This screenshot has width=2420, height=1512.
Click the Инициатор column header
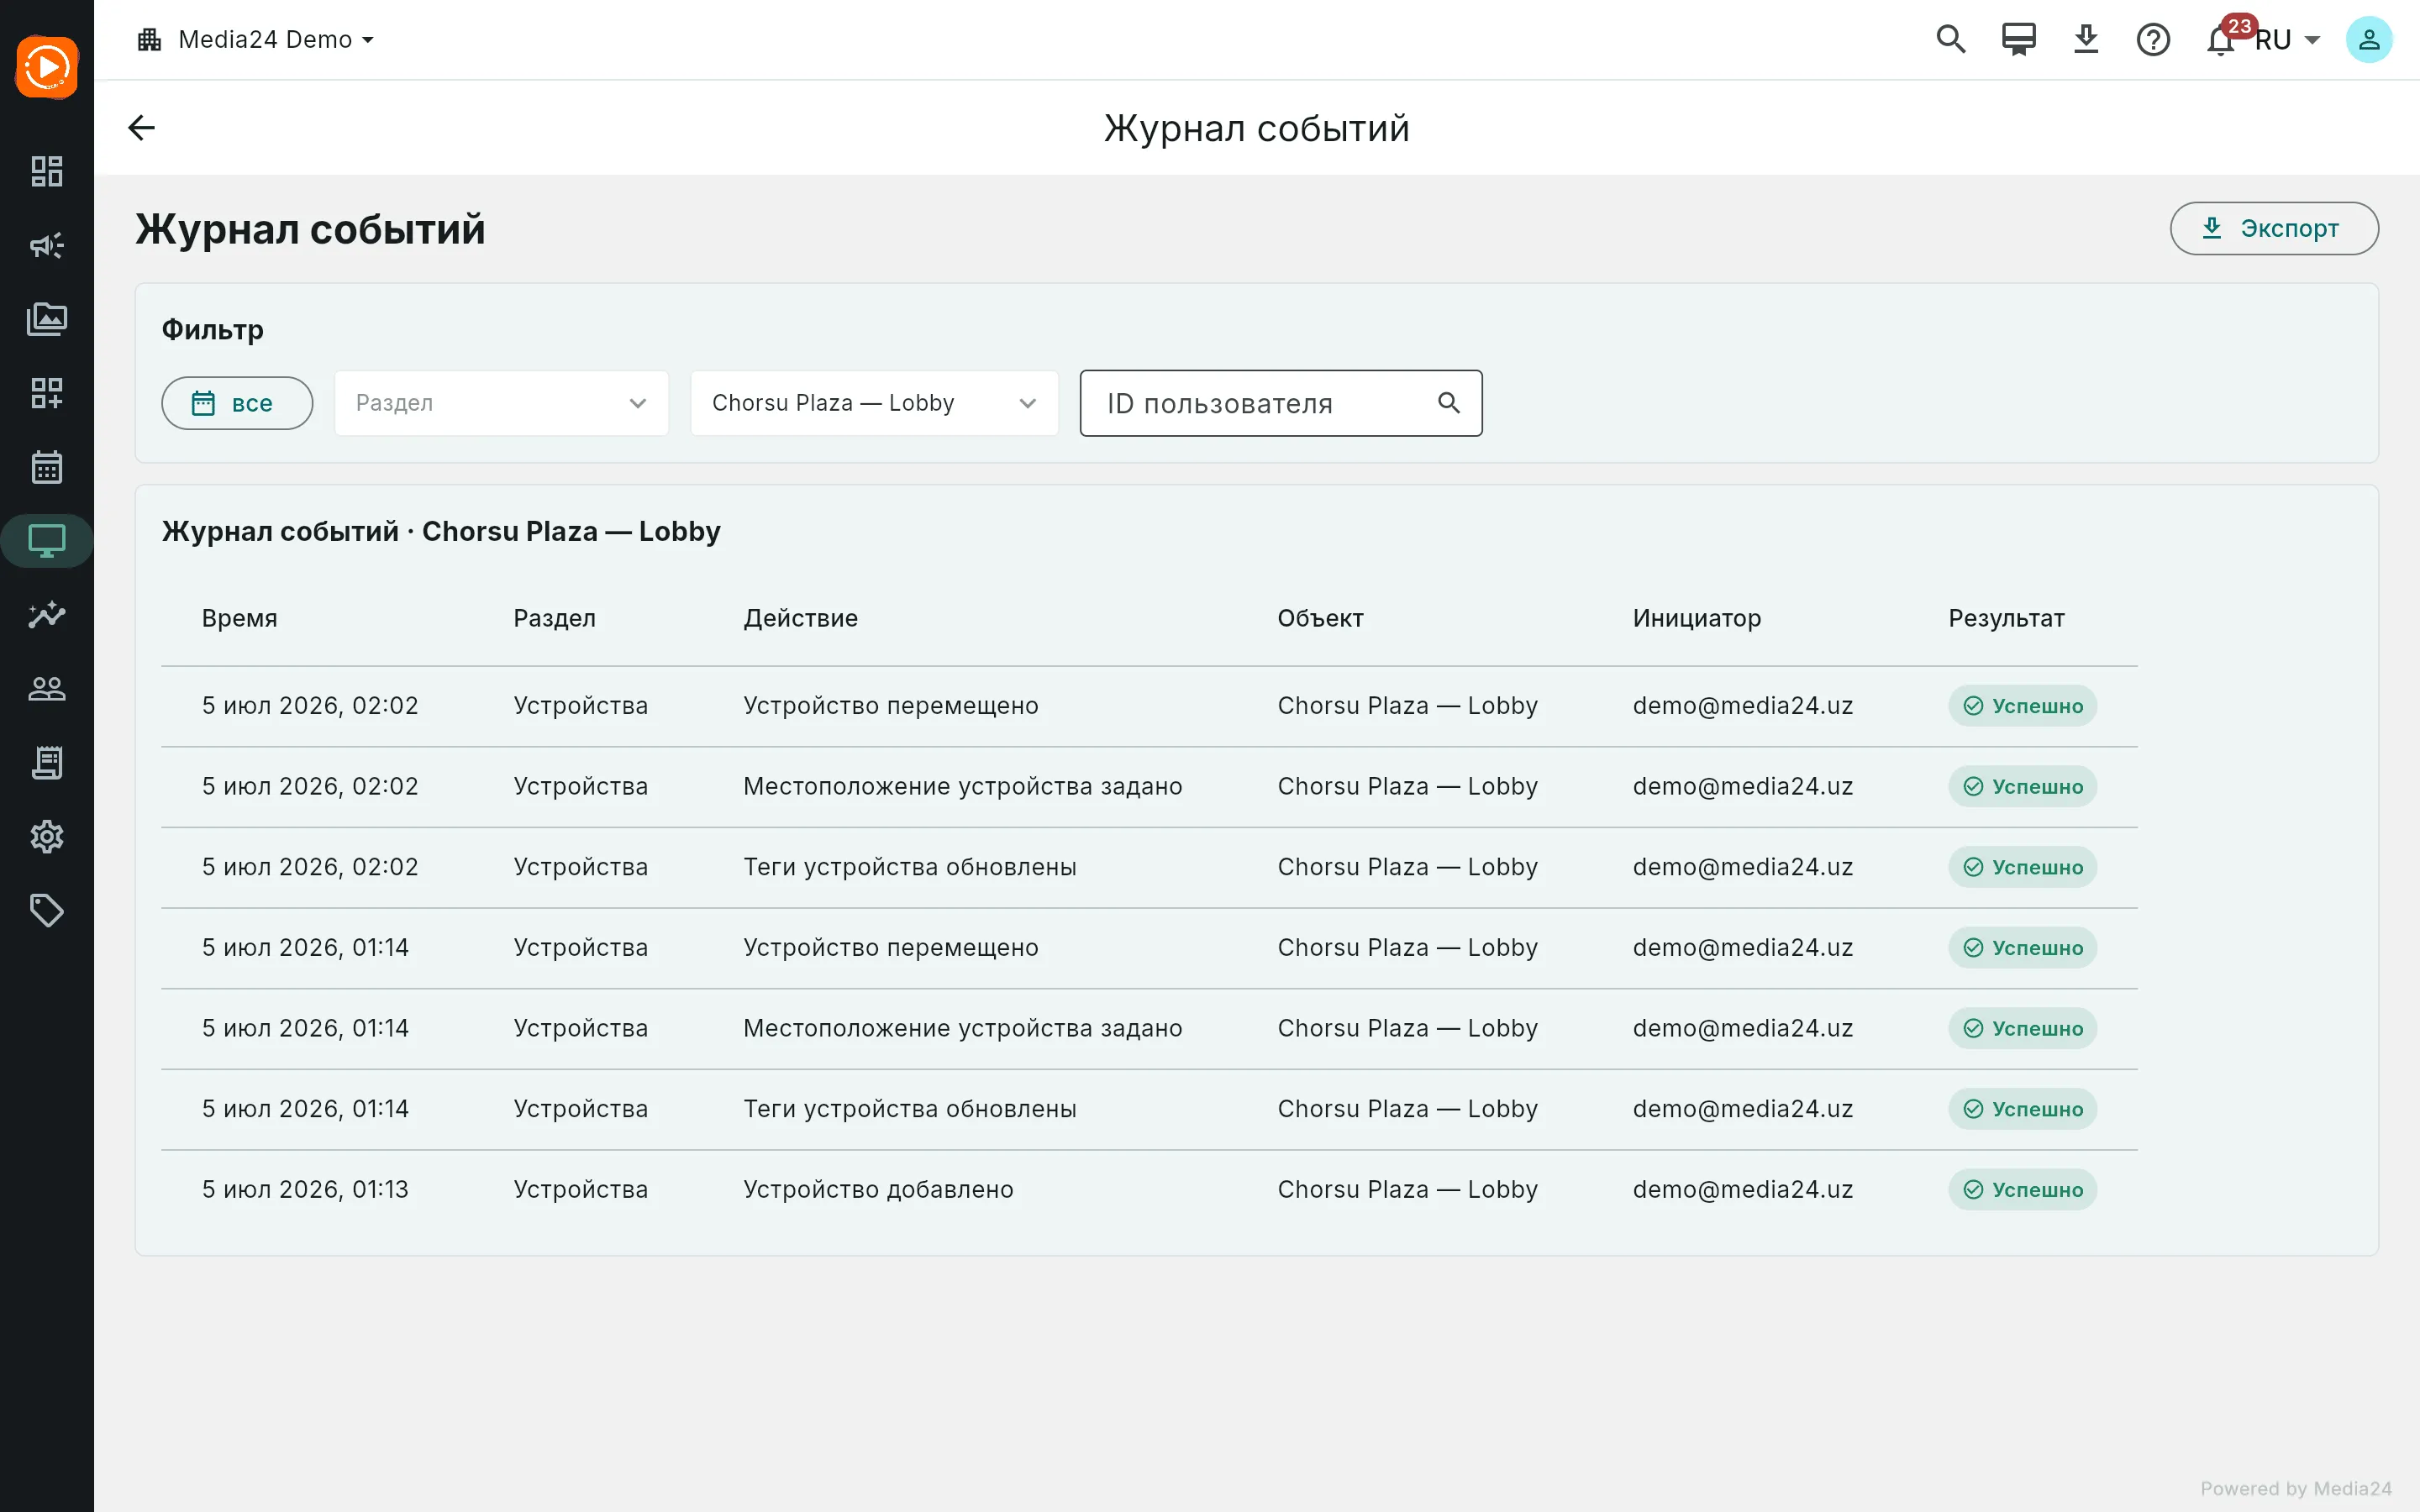(x=1697, y=618)
